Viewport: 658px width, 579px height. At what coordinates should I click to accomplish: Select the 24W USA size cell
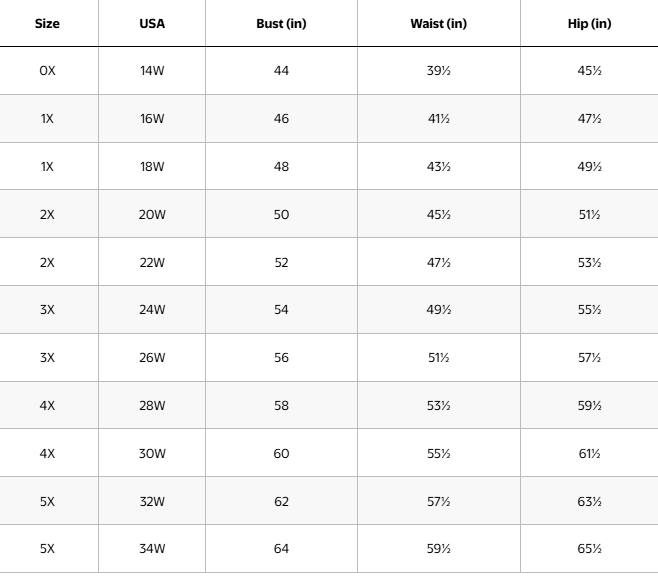point(152,310)
